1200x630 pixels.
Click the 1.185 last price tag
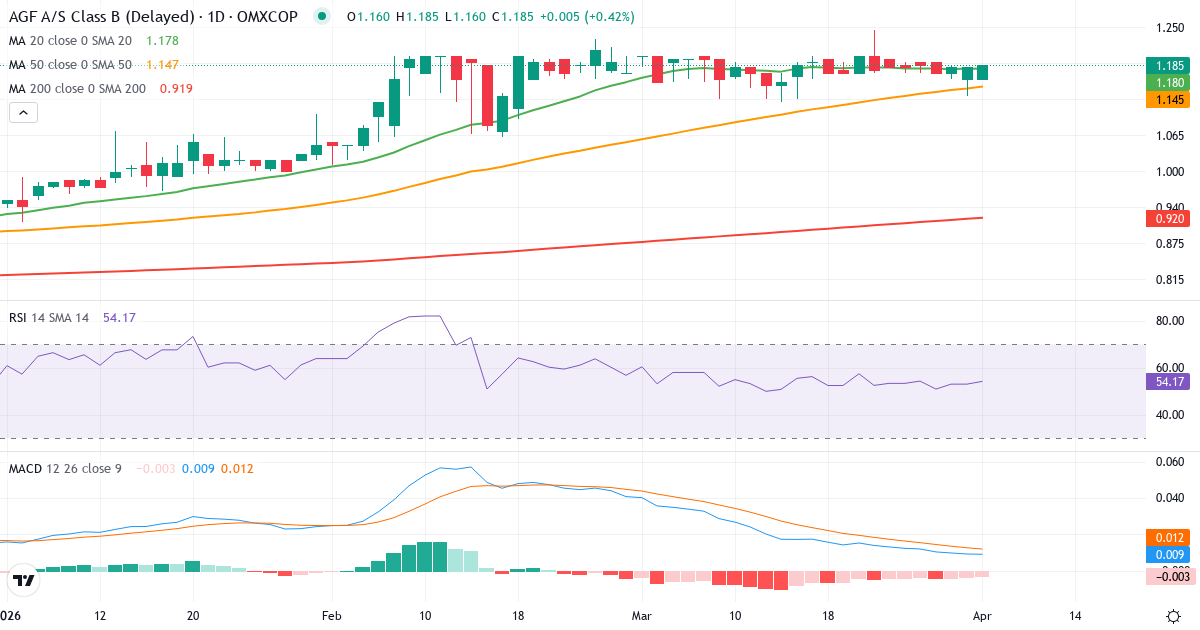click(1168, 64)
